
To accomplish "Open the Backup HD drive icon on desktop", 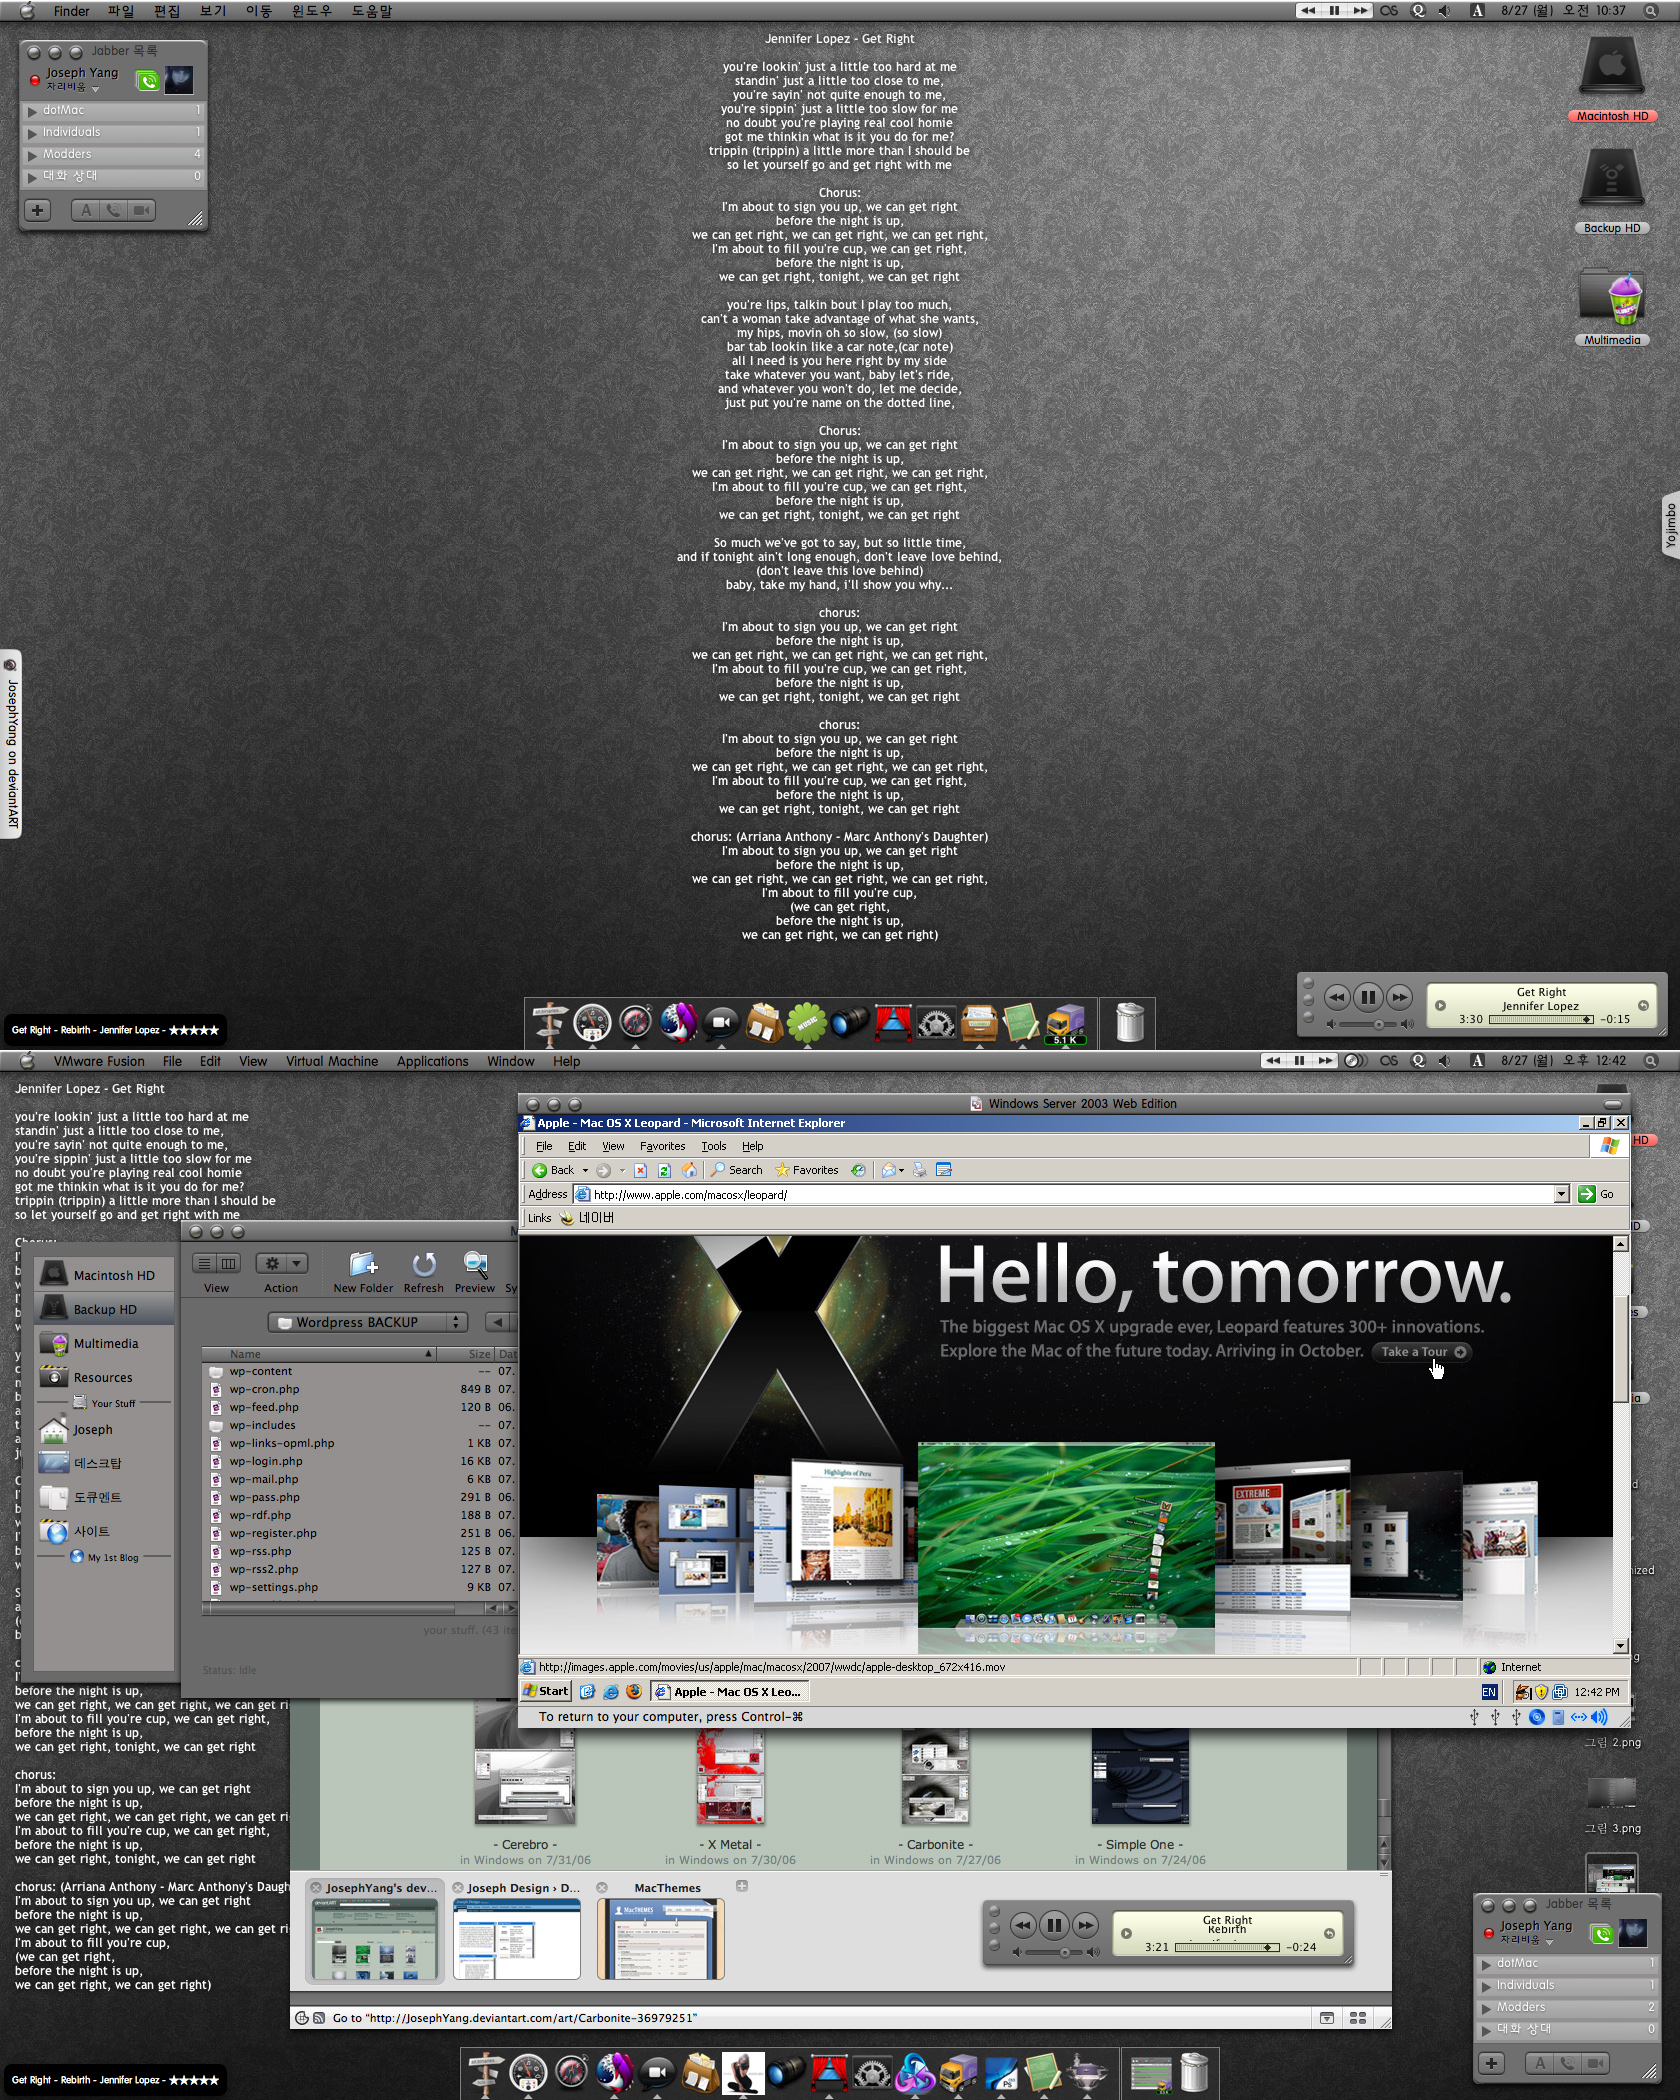I will 1612,180.
